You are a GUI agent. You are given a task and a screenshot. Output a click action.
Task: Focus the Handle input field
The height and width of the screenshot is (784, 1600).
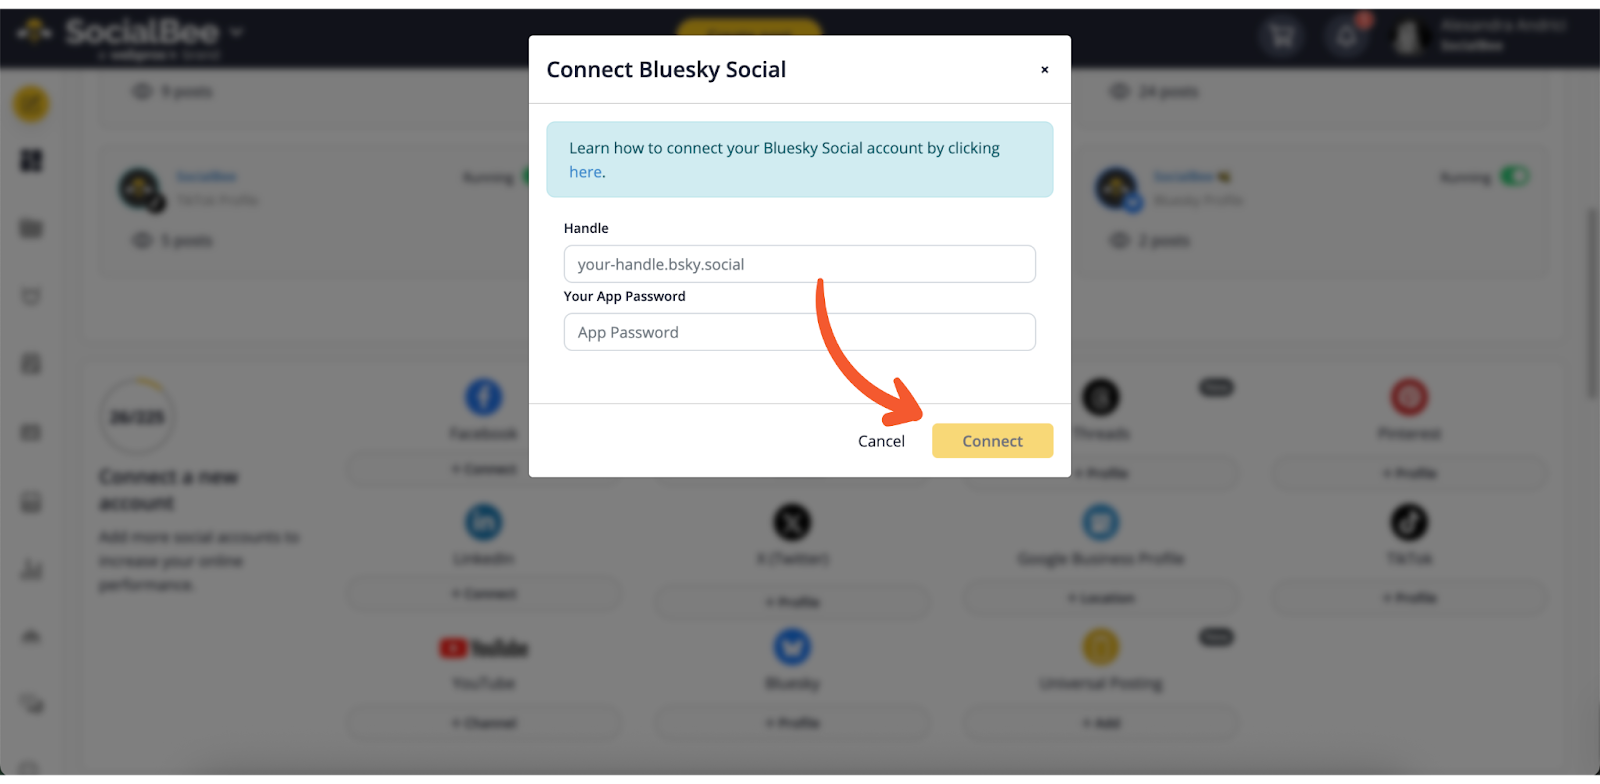pyautogui.click(x=799, y=264)
